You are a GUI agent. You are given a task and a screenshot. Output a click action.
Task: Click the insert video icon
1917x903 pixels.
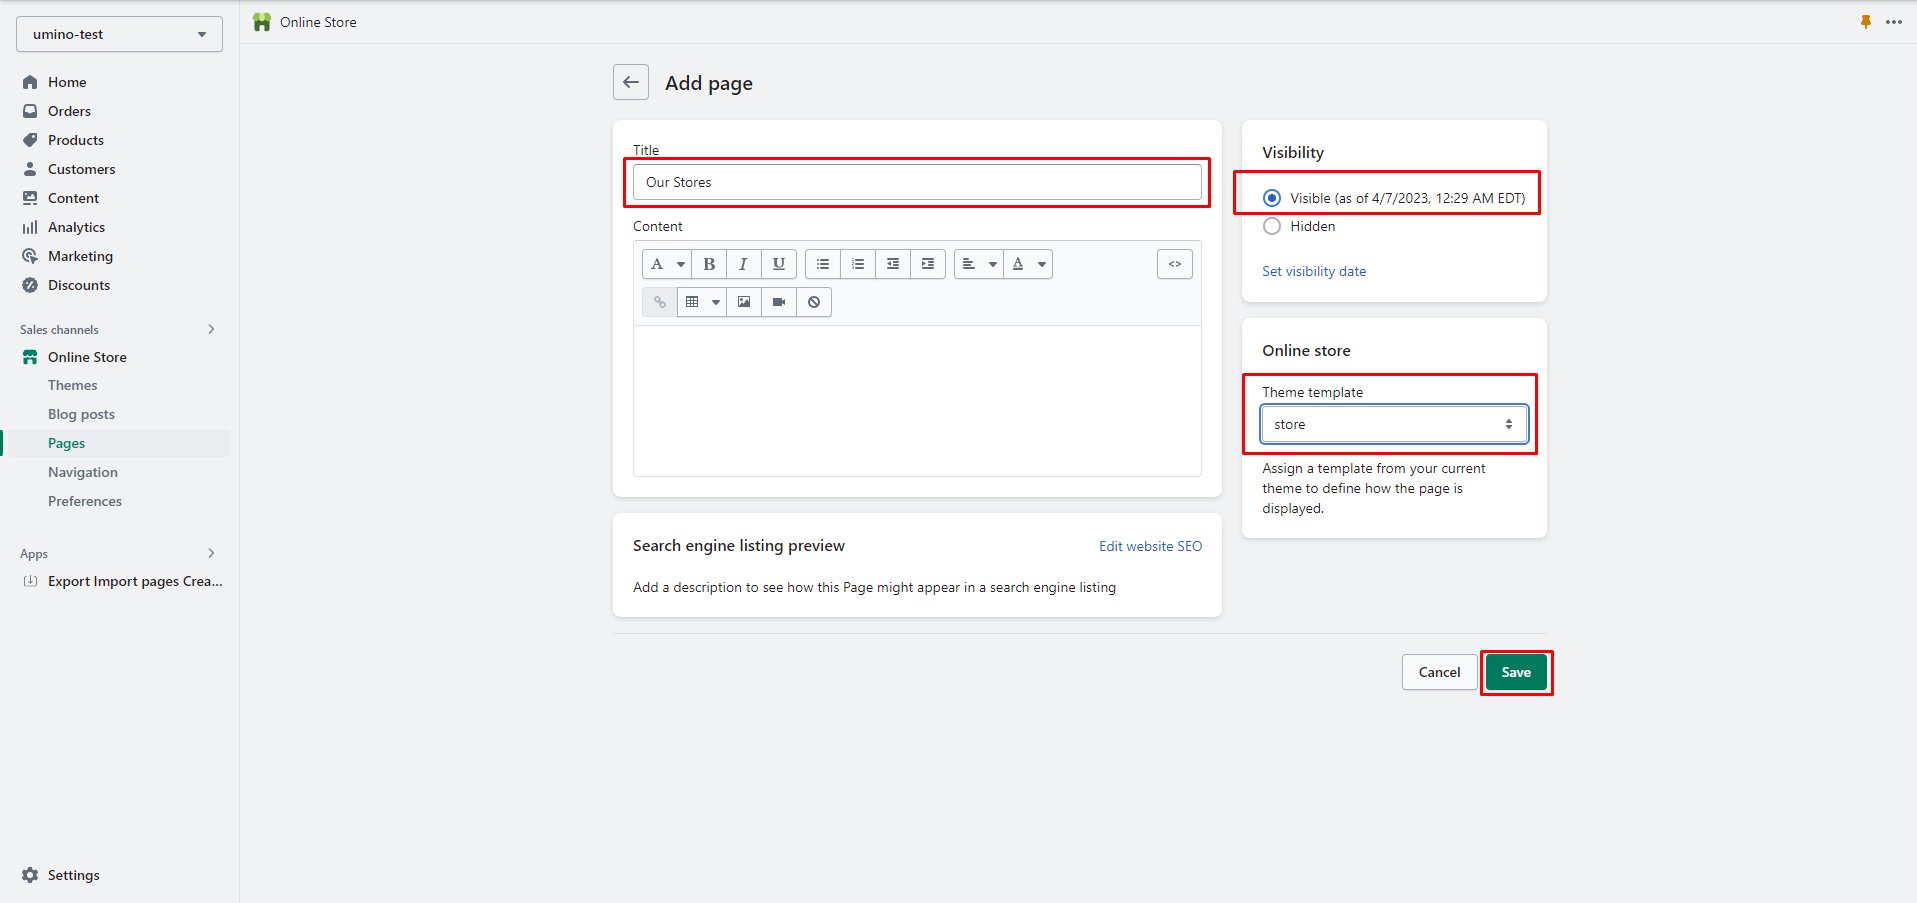point(779,302)
